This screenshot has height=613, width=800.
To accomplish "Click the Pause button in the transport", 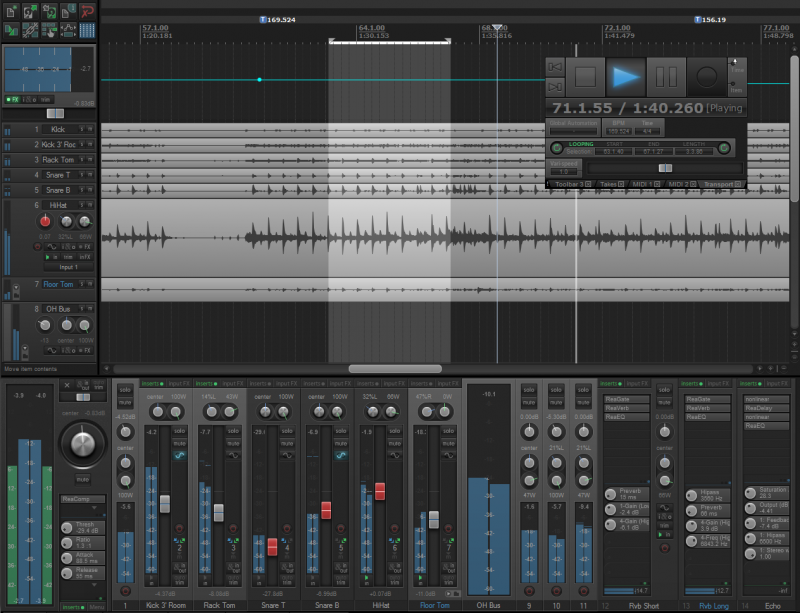I will tap(668, 76).
